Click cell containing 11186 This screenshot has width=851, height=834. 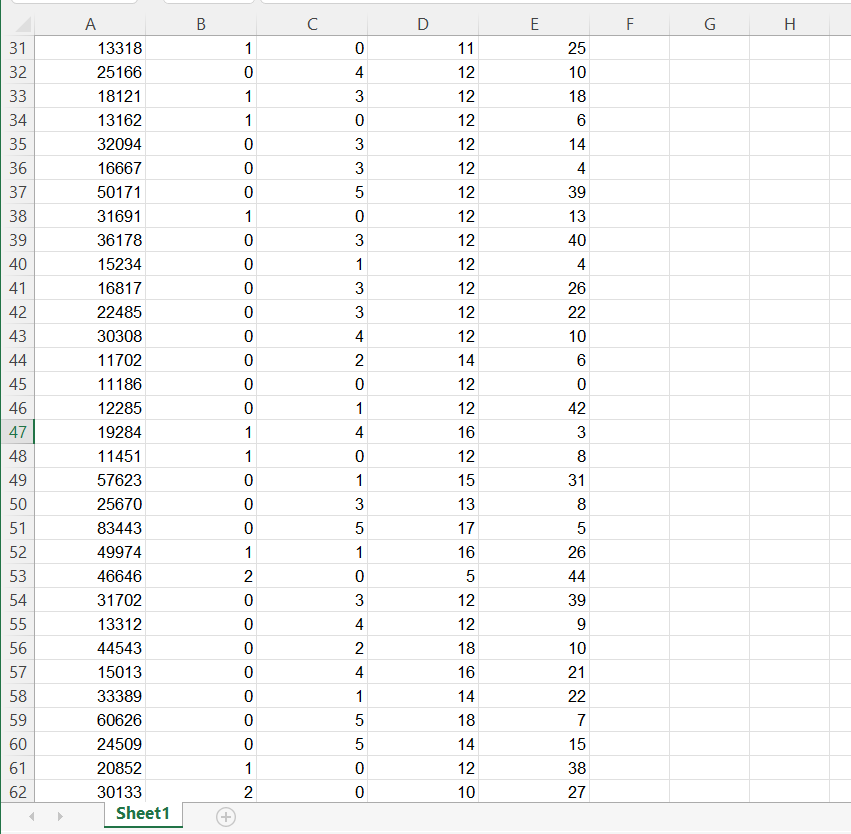click(x=90, y=384)
